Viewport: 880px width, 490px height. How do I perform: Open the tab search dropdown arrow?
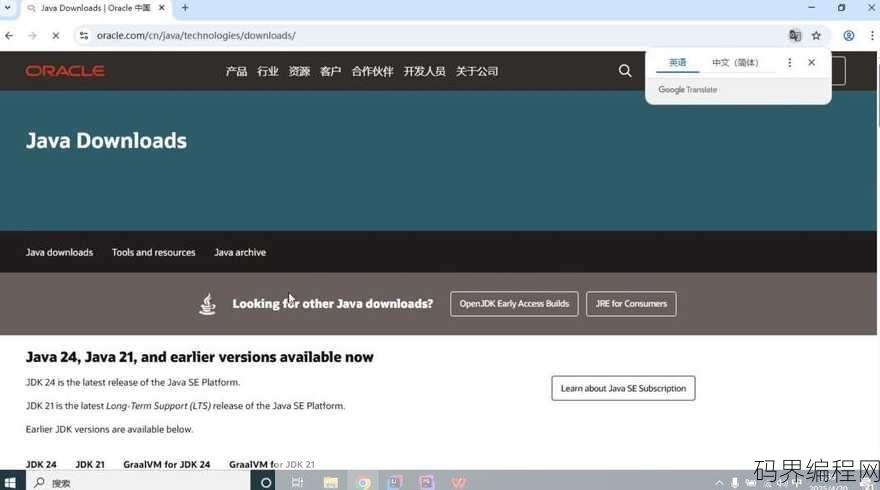point(8,8)
